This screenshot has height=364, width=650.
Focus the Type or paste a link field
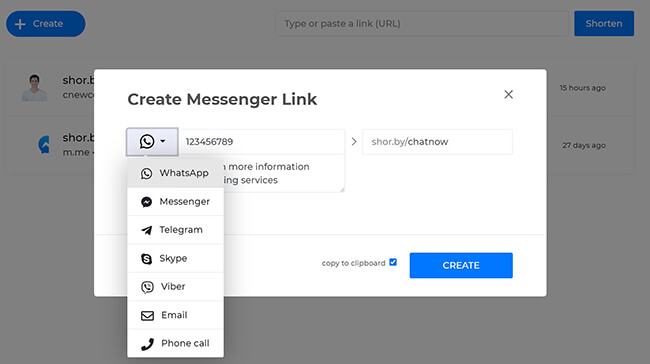pos(422,24)
